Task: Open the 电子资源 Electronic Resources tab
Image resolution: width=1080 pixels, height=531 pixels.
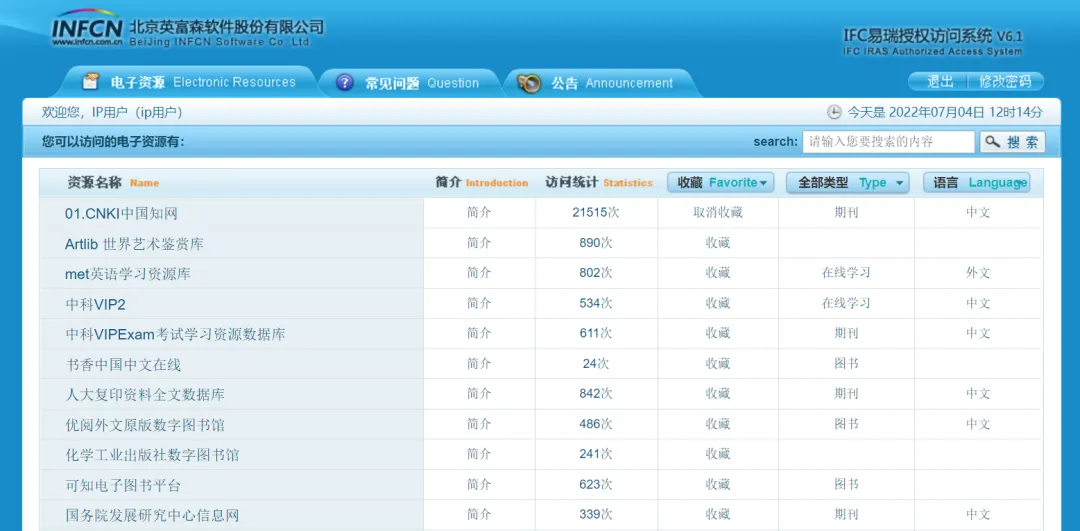Action: (188, 82)
